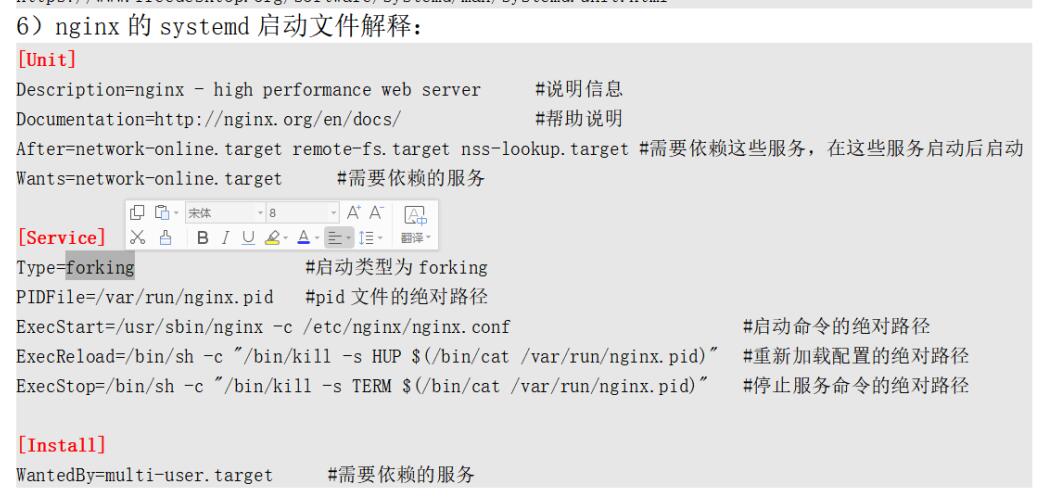Click the Copy icon in mini toolbar
The image size is (1052, 499).
click(x=137, y=212)
